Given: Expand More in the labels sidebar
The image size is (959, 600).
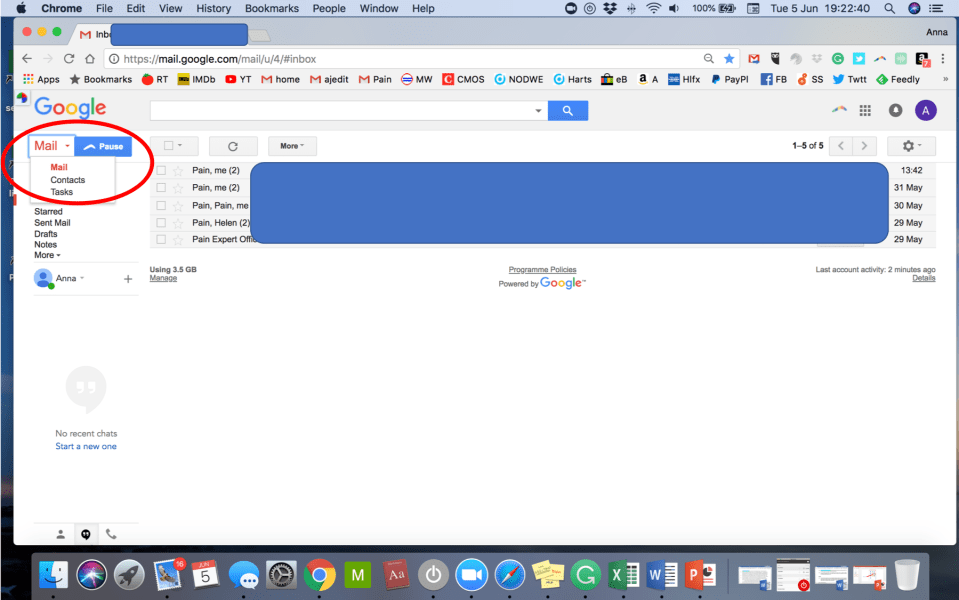Looking at the screenshot, I should tap(45, 255).
